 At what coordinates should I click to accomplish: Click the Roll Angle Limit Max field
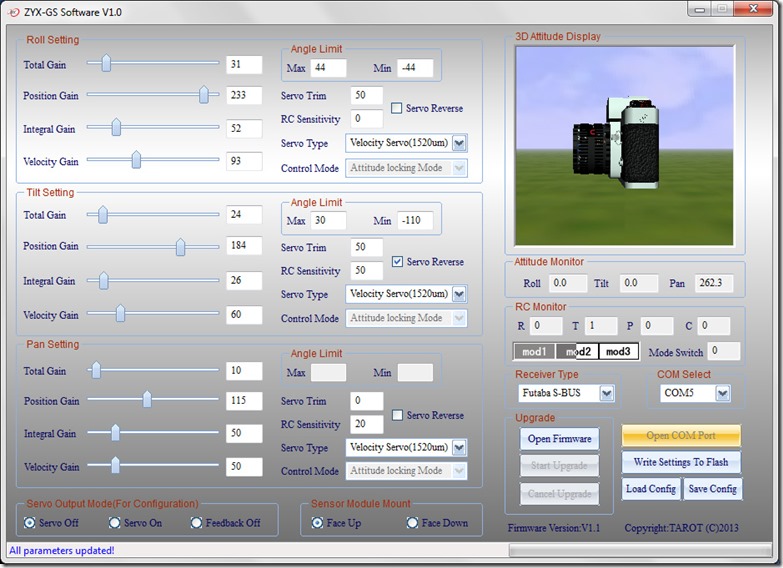tap(328, 68)
